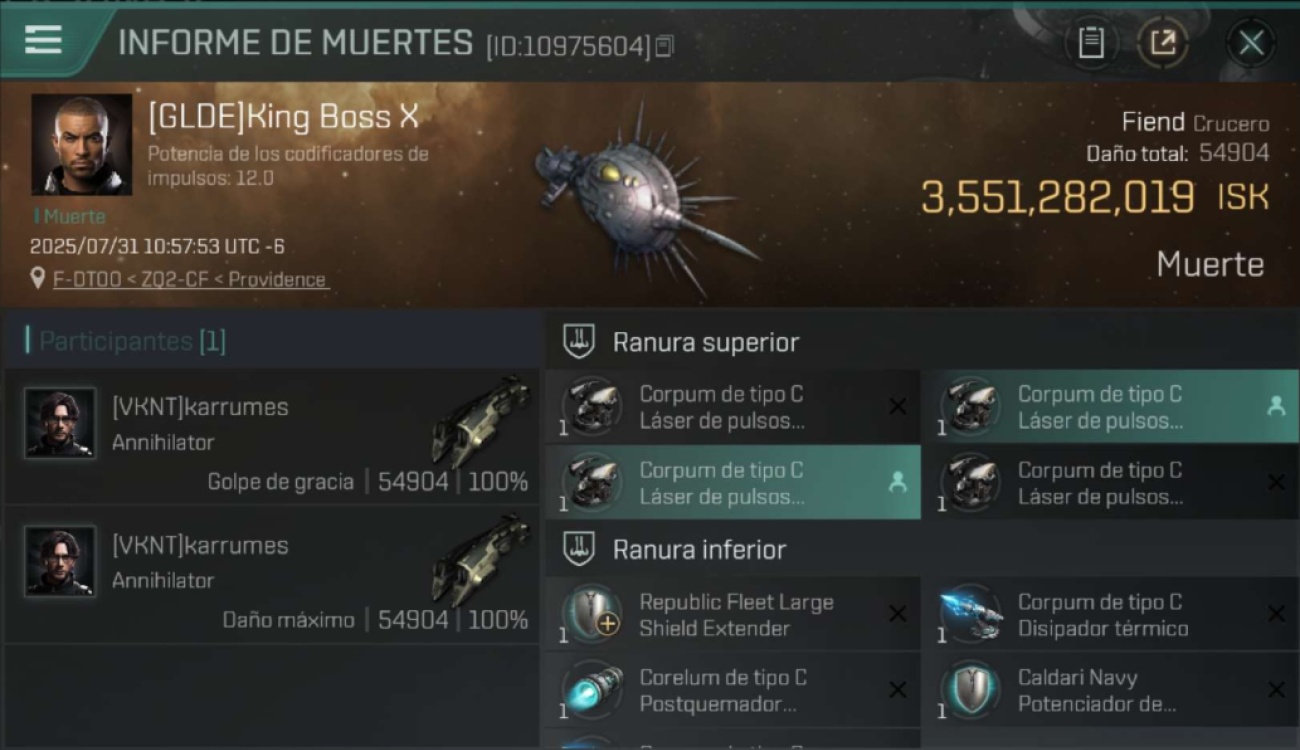
Task: Click the Annihilator ship icon in Daño máximo row
Action: (x=481, y=561)
